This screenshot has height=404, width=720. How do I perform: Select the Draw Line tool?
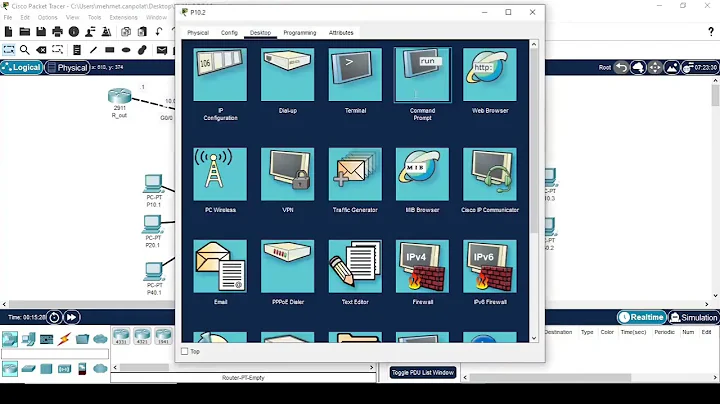point(93,50)
